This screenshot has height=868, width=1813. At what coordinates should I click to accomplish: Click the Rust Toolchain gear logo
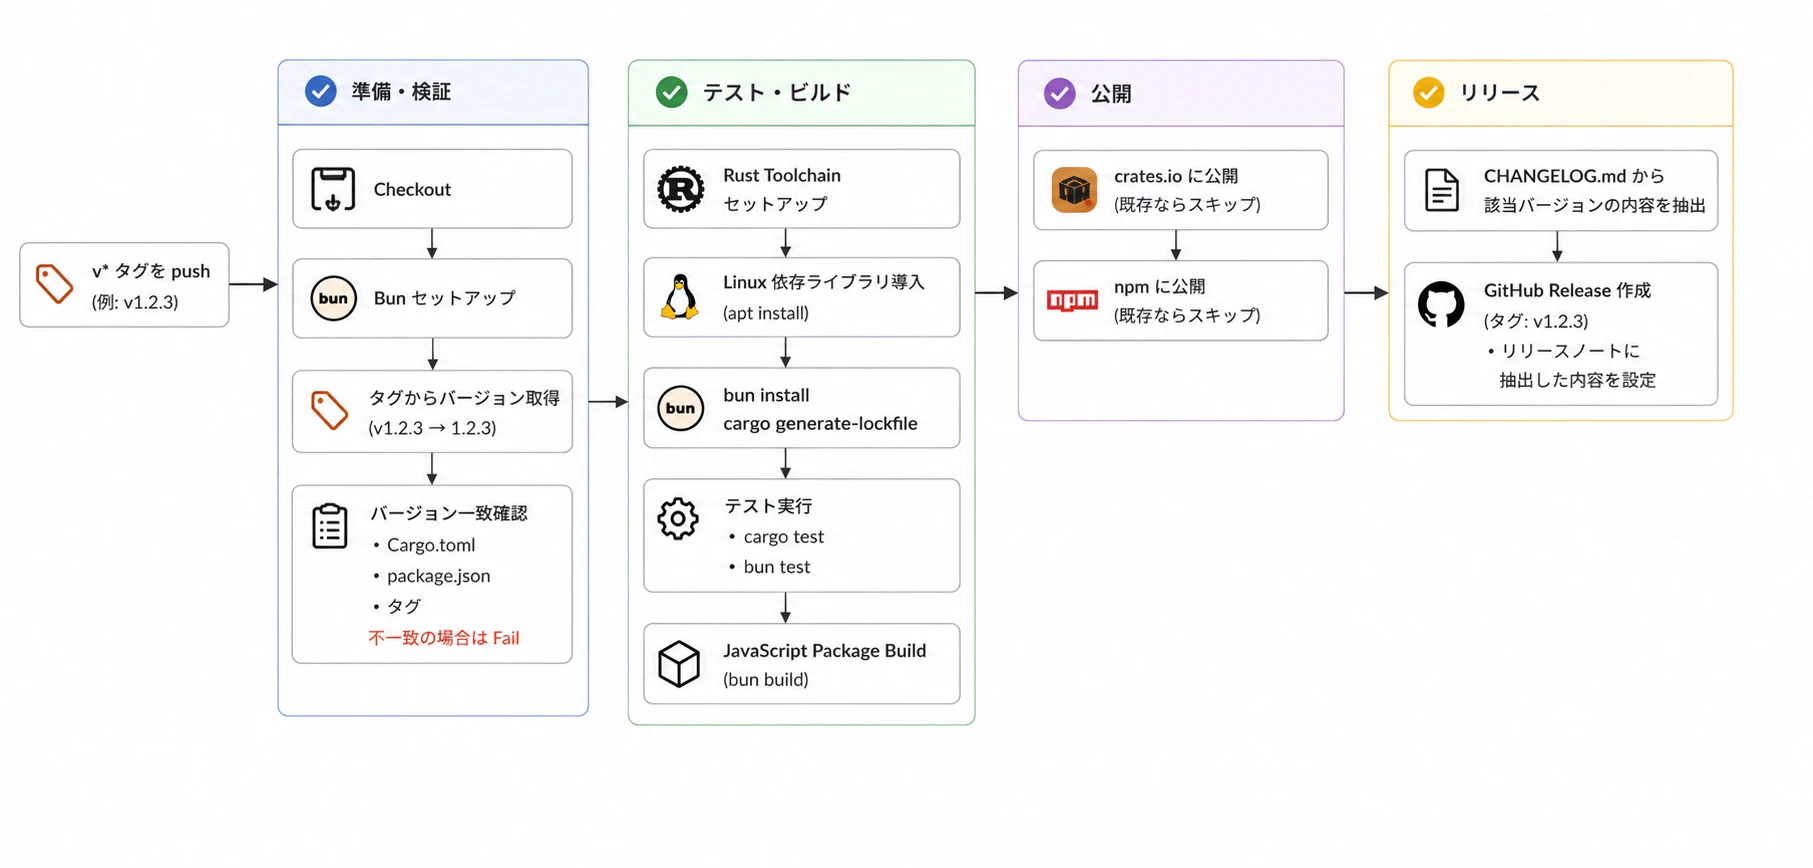pyautogui.click(x=681, y=189)
